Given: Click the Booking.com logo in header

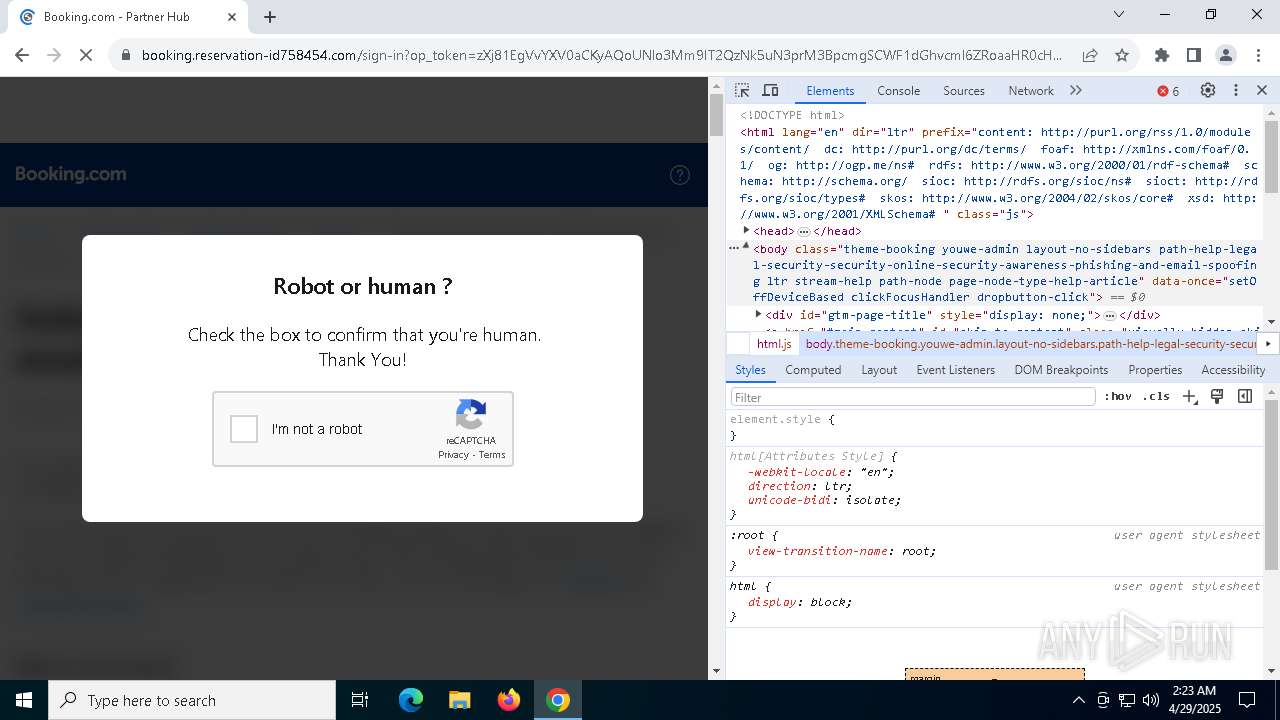Looking at the screenshot, I should (x=70, y=174).
